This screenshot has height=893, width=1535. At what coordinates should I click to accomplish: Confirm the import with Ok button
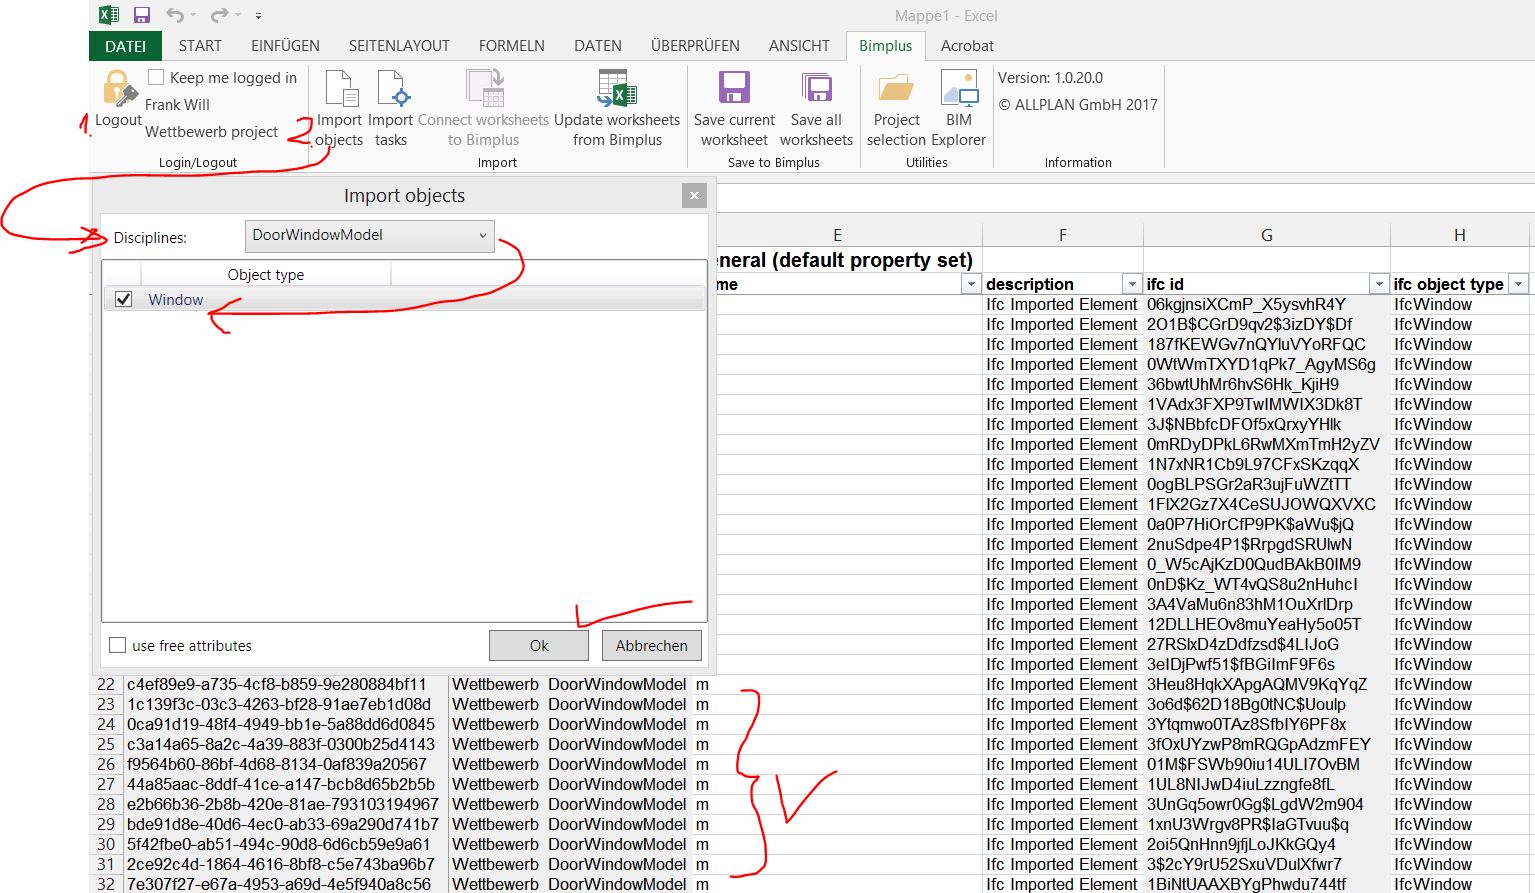(x=539, y=645)
